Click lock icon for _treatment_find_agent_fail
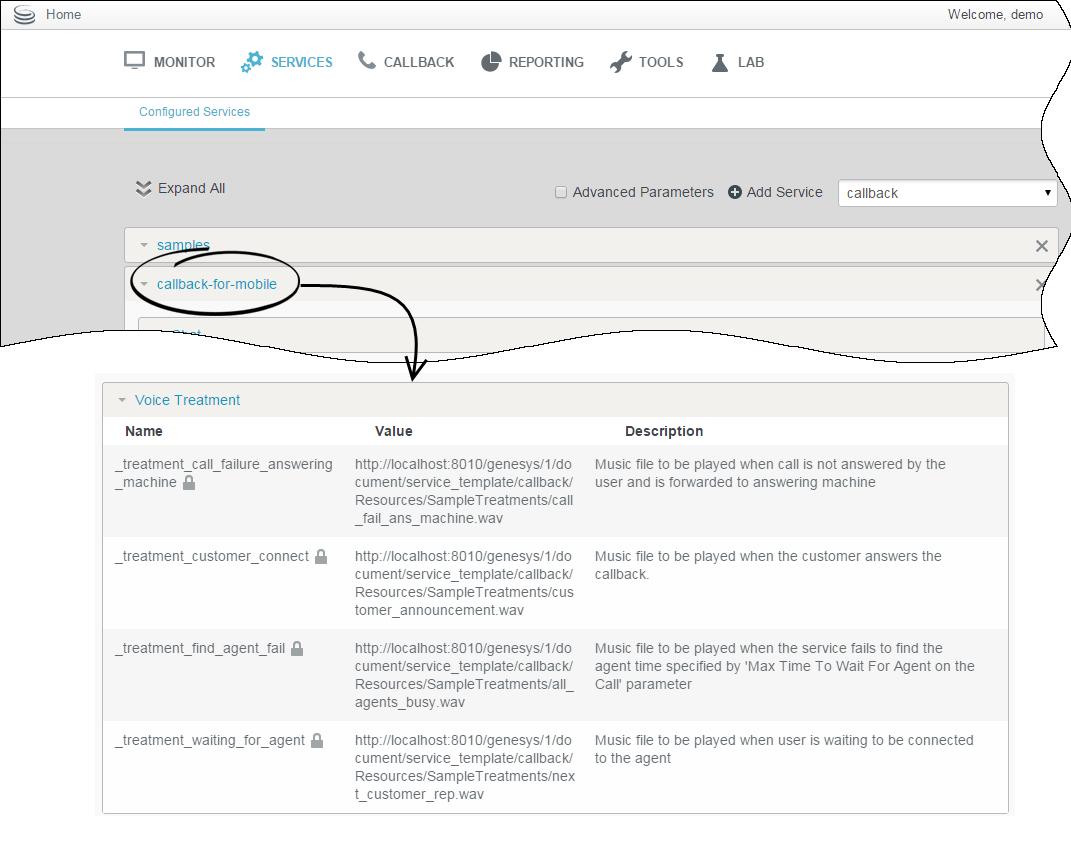Viewport: 1071px width, 845px height. [x=297, y=648]
